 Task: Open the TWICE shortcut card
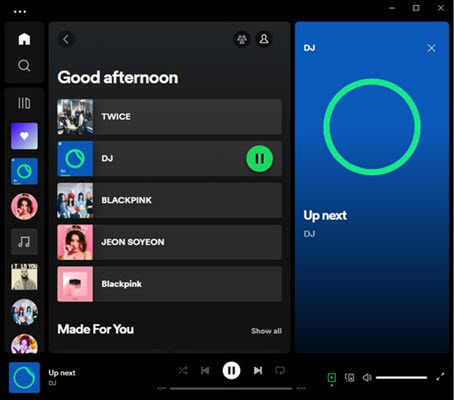pyautogui.click(x=169, y=117)
